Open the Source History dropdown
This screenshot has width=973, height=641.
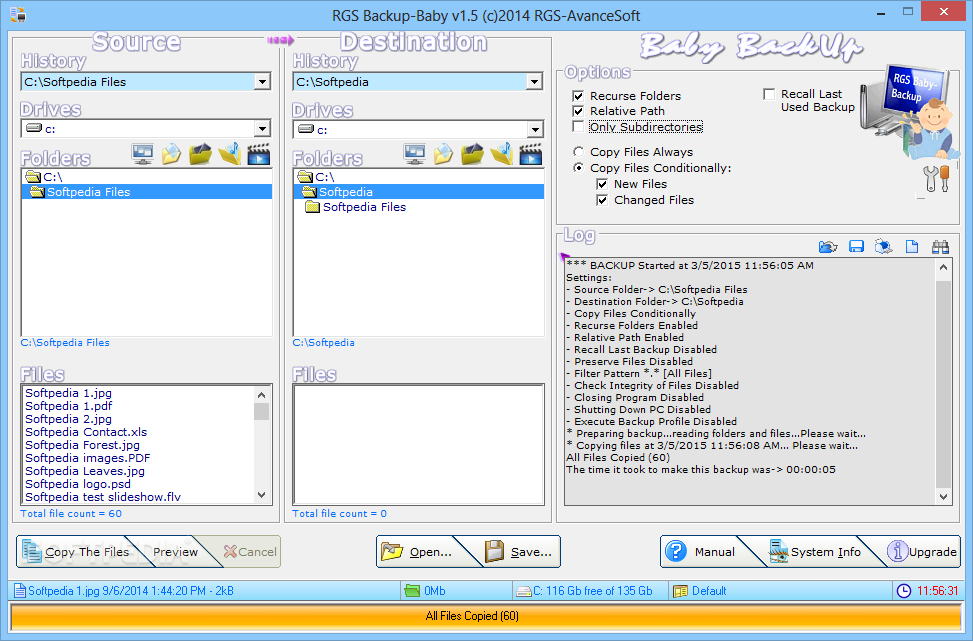[x=262, y=81]
